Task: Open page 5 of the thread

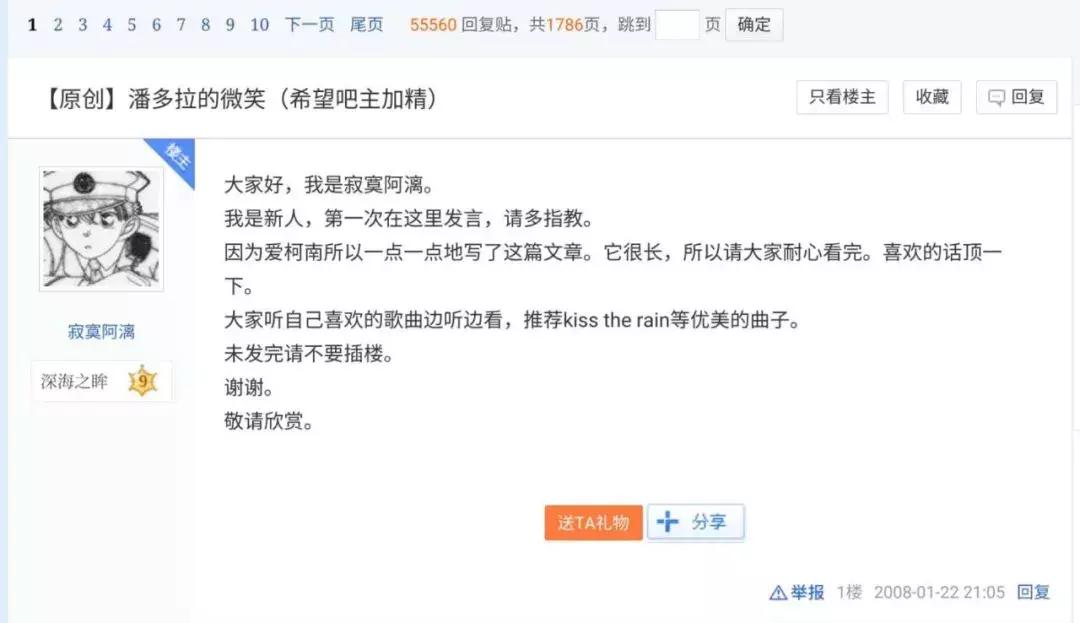Action: tap(131, 24)
